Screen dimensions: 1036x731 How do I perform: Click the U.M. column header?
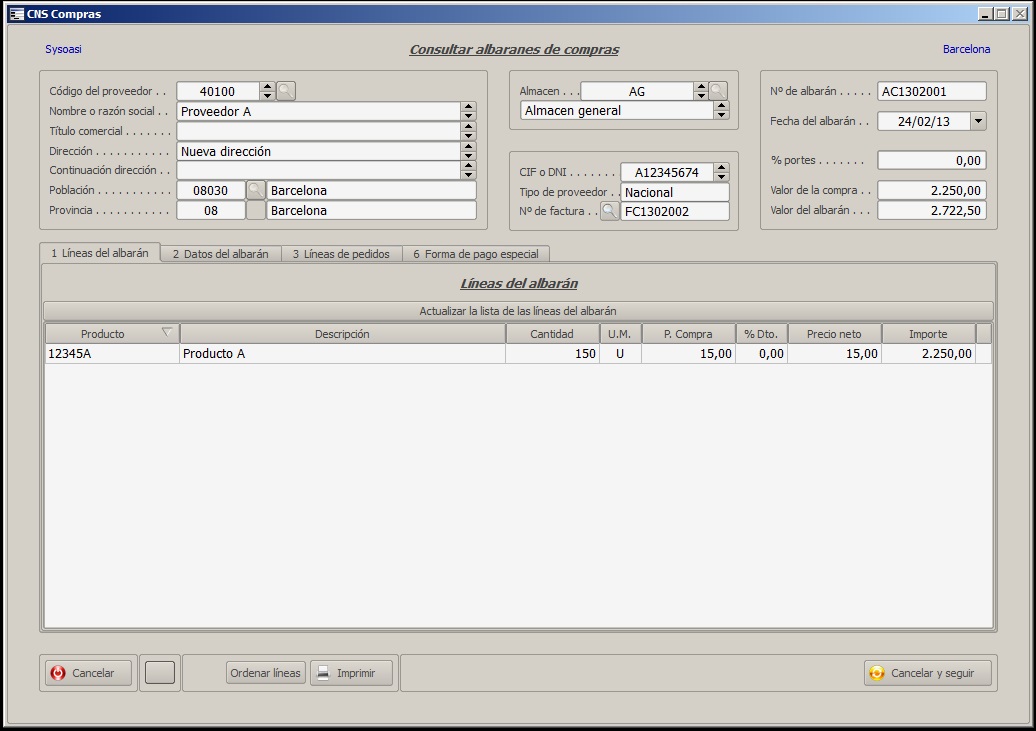620,334
